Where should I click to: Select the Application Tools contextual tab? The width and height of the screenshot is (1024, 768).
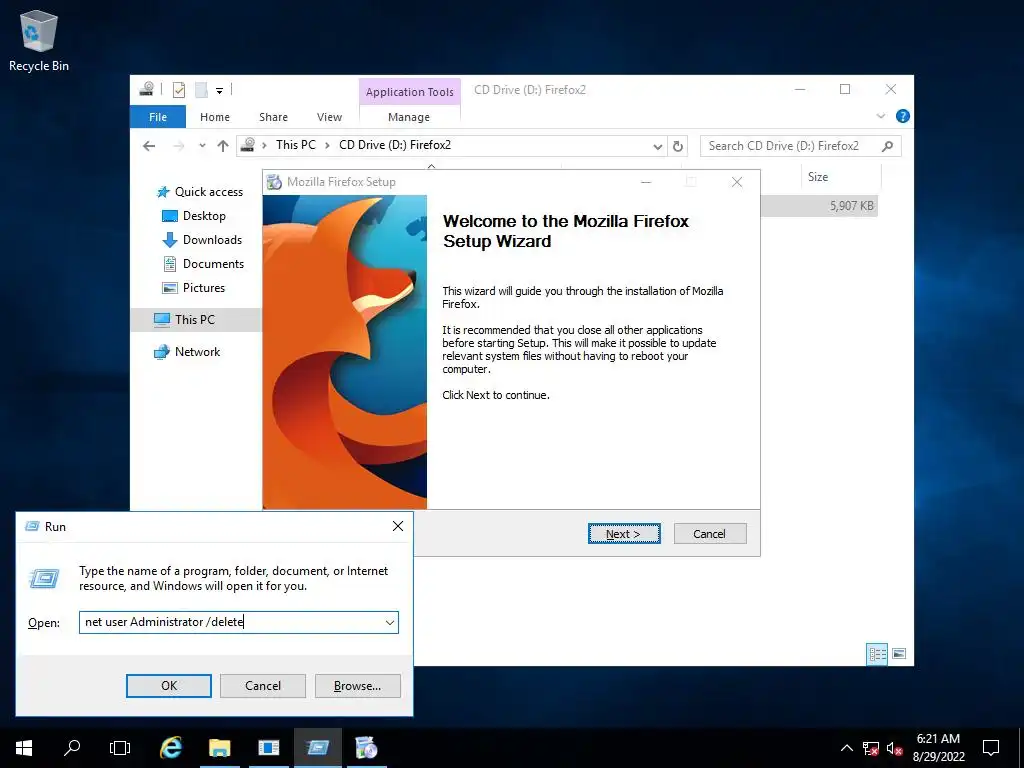409,92
